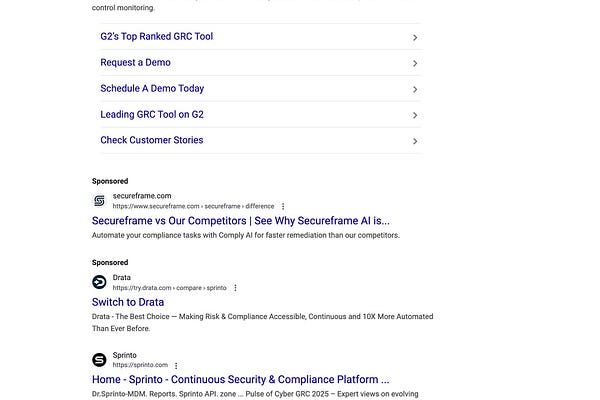
Task: Click the Sponsored label above Drata ad
Action: point(110,263)
